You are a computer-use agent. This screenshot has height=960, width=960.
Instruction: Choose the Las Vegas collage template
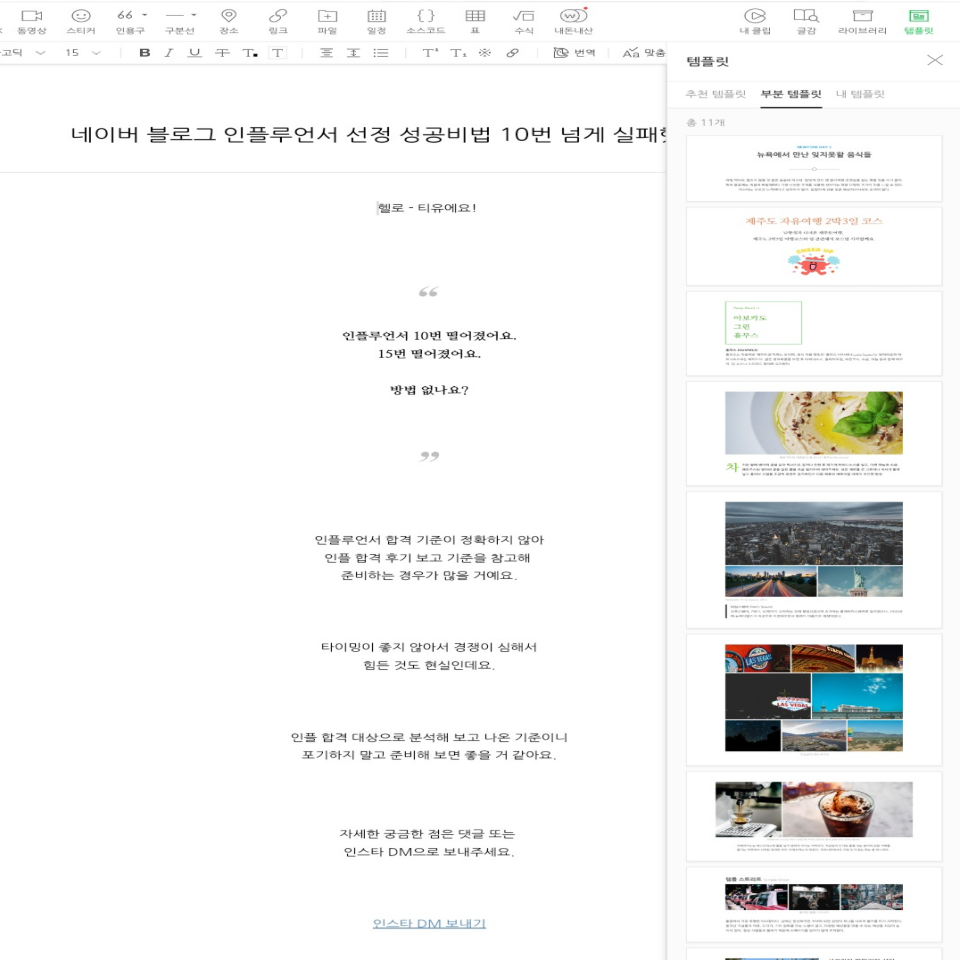814,700
